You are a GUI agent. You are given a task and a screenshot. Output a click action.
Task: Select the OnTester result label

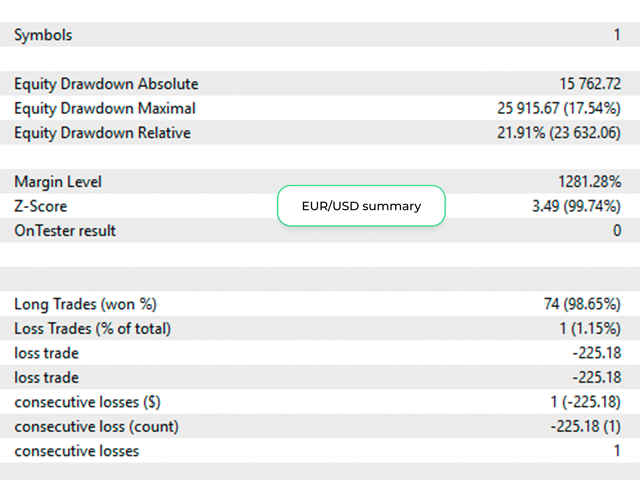65,231
